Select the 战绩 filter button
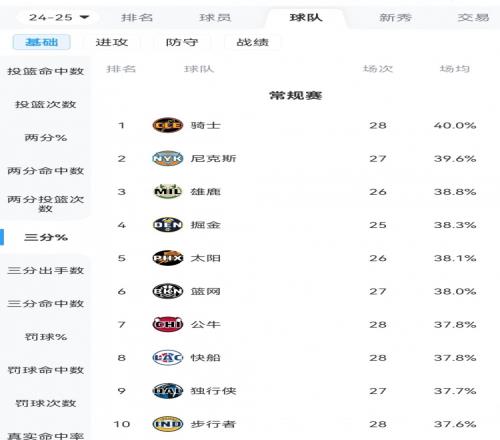 point(252,42)
